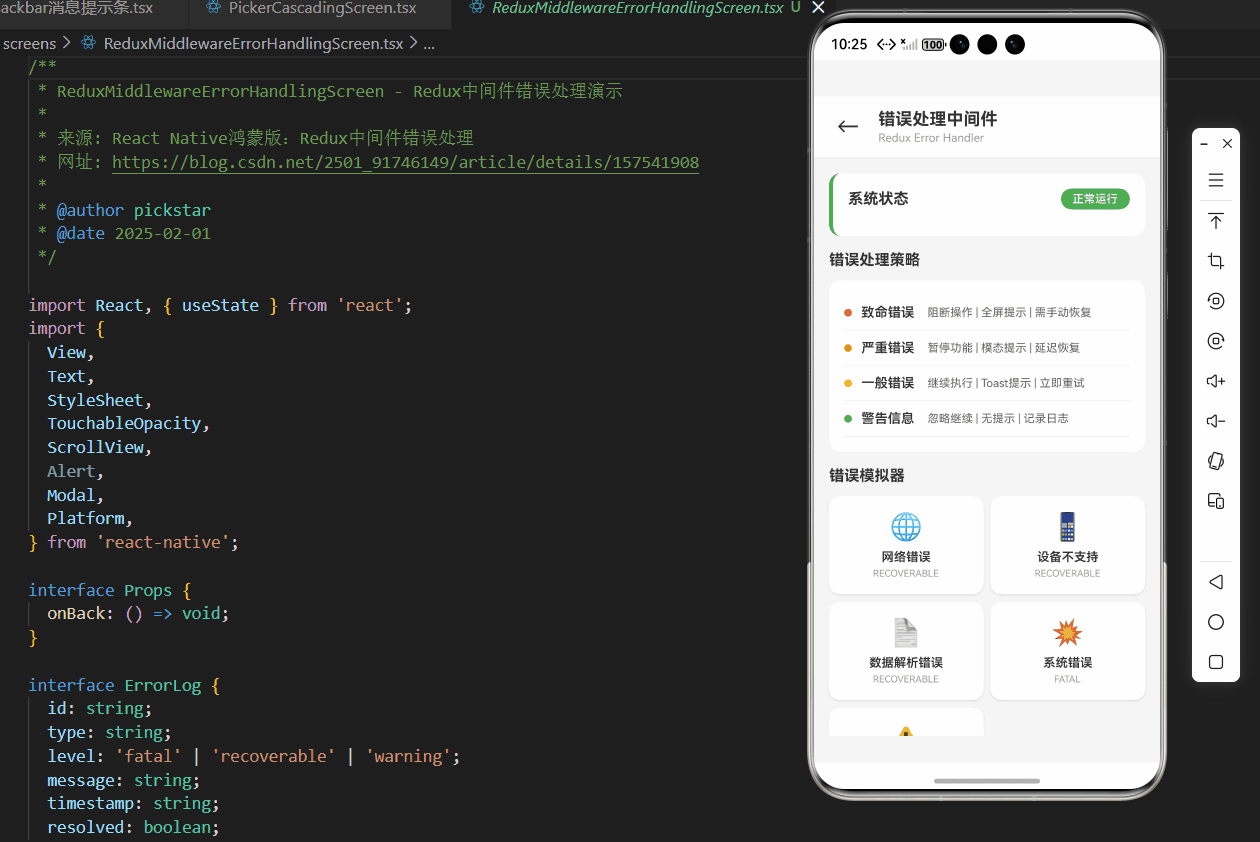Click the useState identifier in the import line
1260x842 pixels.
(220, 305)
